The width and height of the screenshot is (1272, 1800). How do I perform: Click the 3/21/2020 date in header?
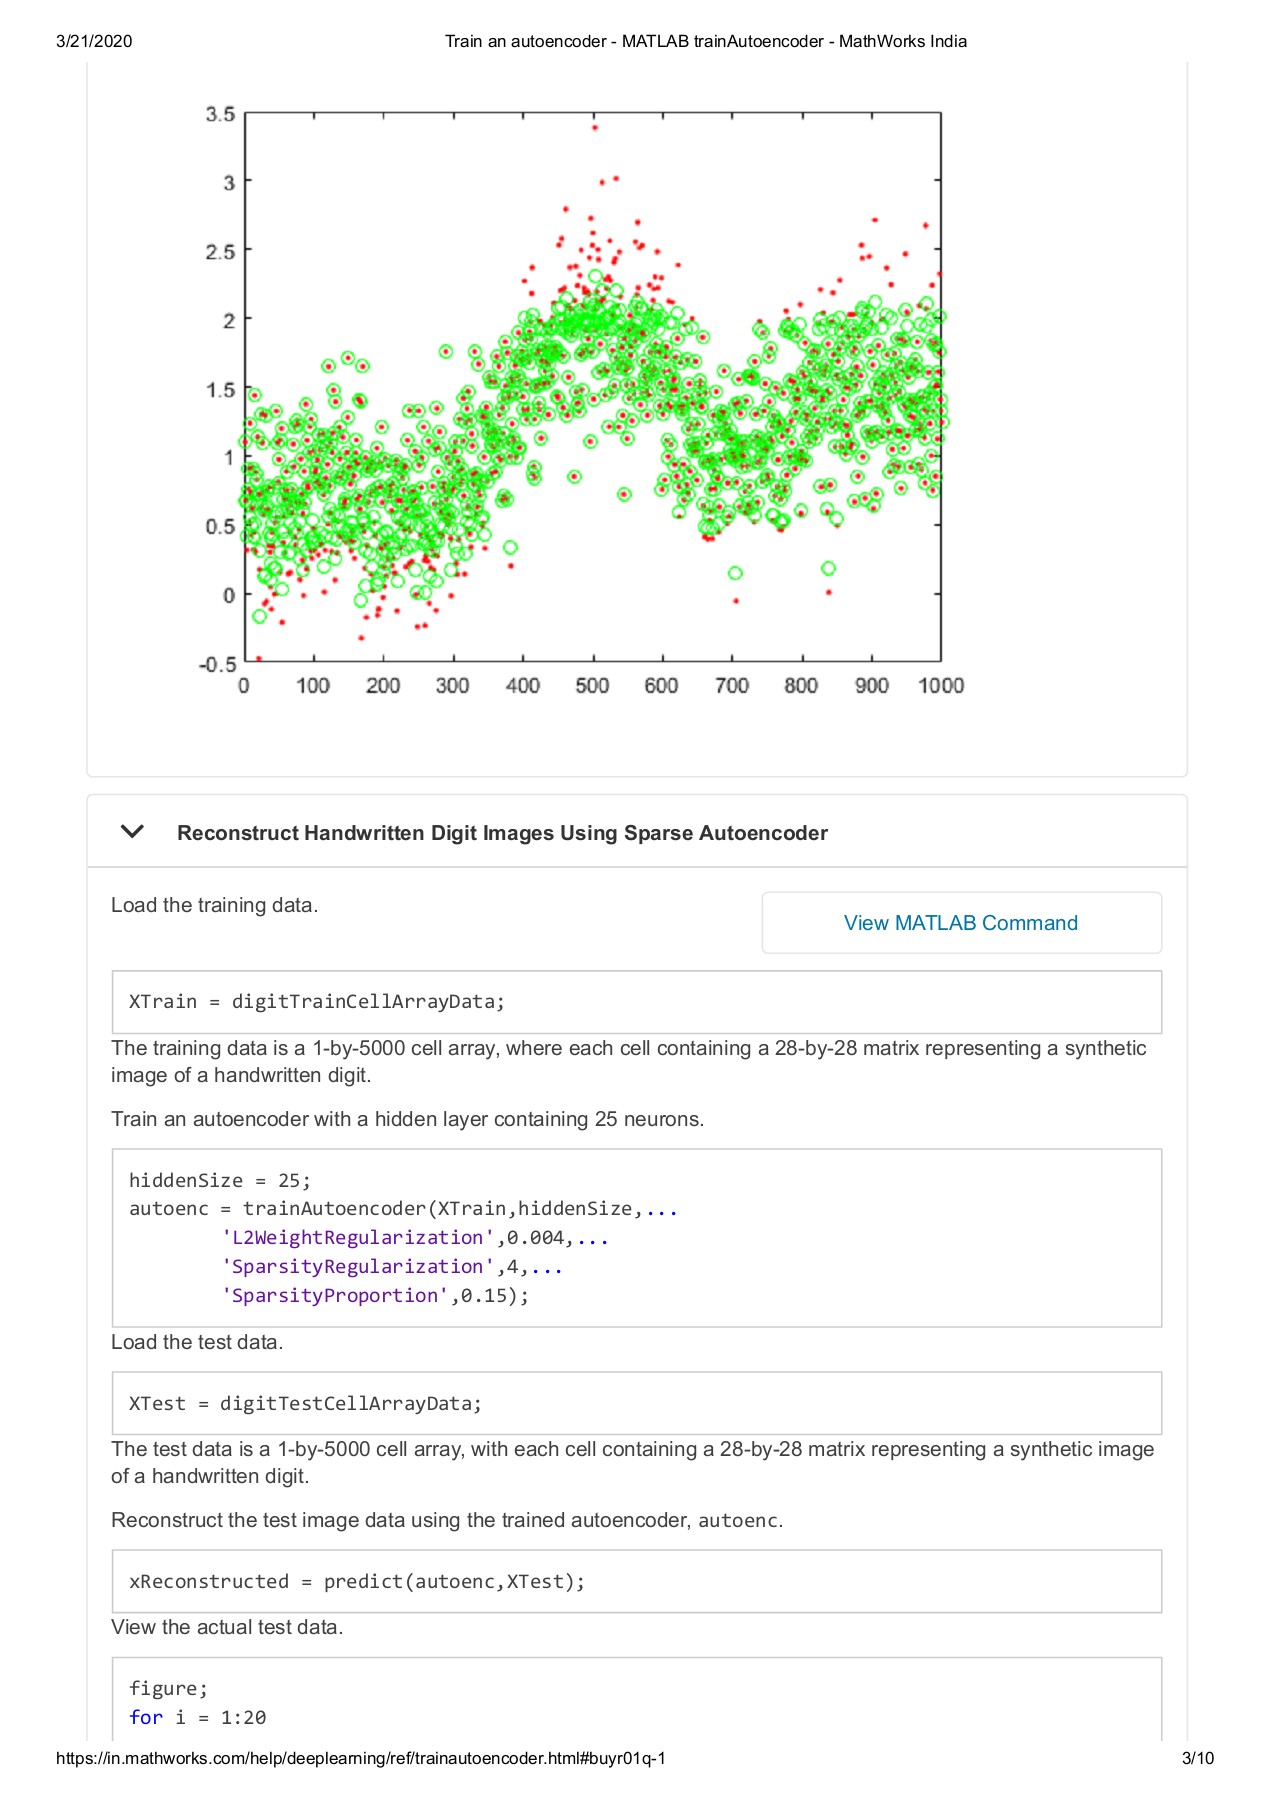click(x=94, y=41)
